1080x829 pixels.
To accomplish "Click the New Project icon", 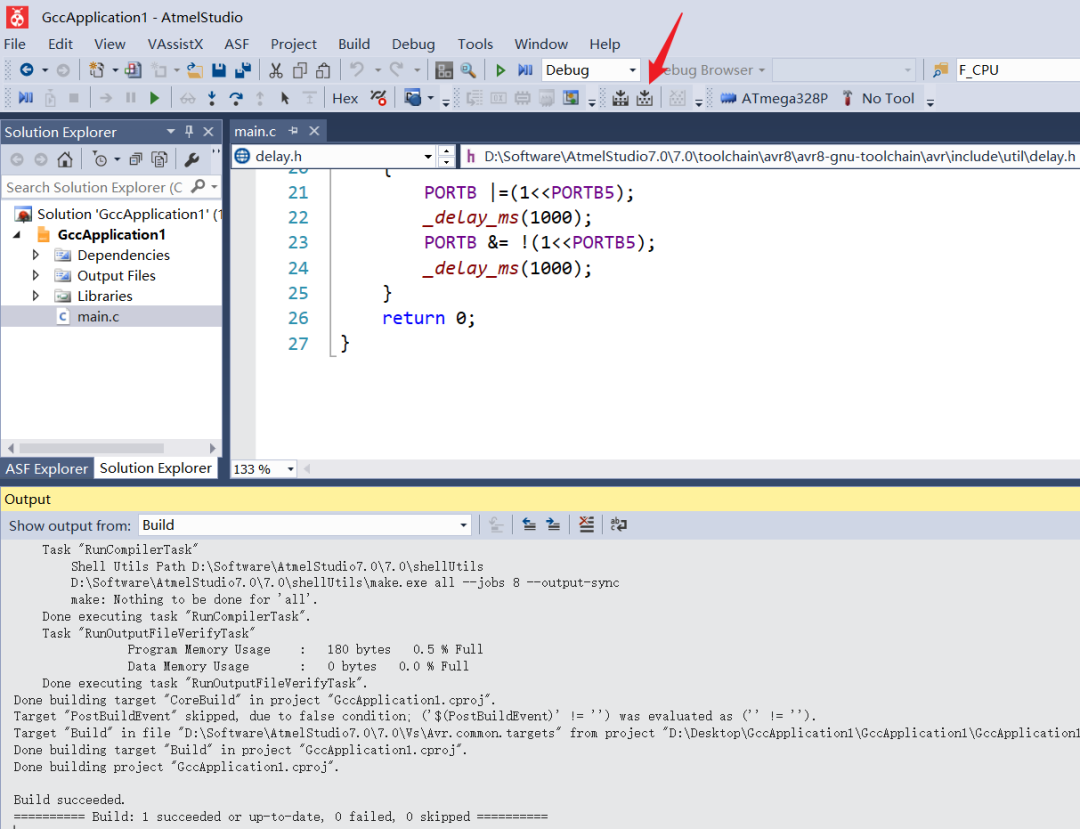I will click(x=96, y=70).
